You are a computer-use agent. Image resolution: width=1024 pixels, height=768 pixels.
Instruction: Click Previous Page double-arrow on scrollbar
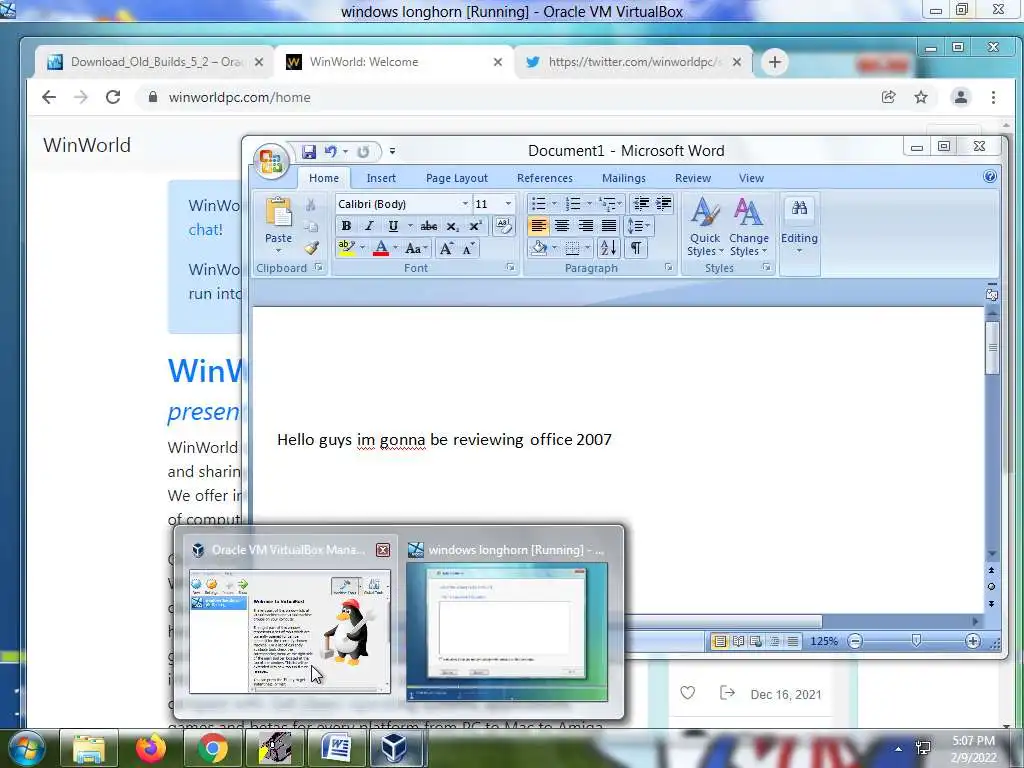point(991,570)
